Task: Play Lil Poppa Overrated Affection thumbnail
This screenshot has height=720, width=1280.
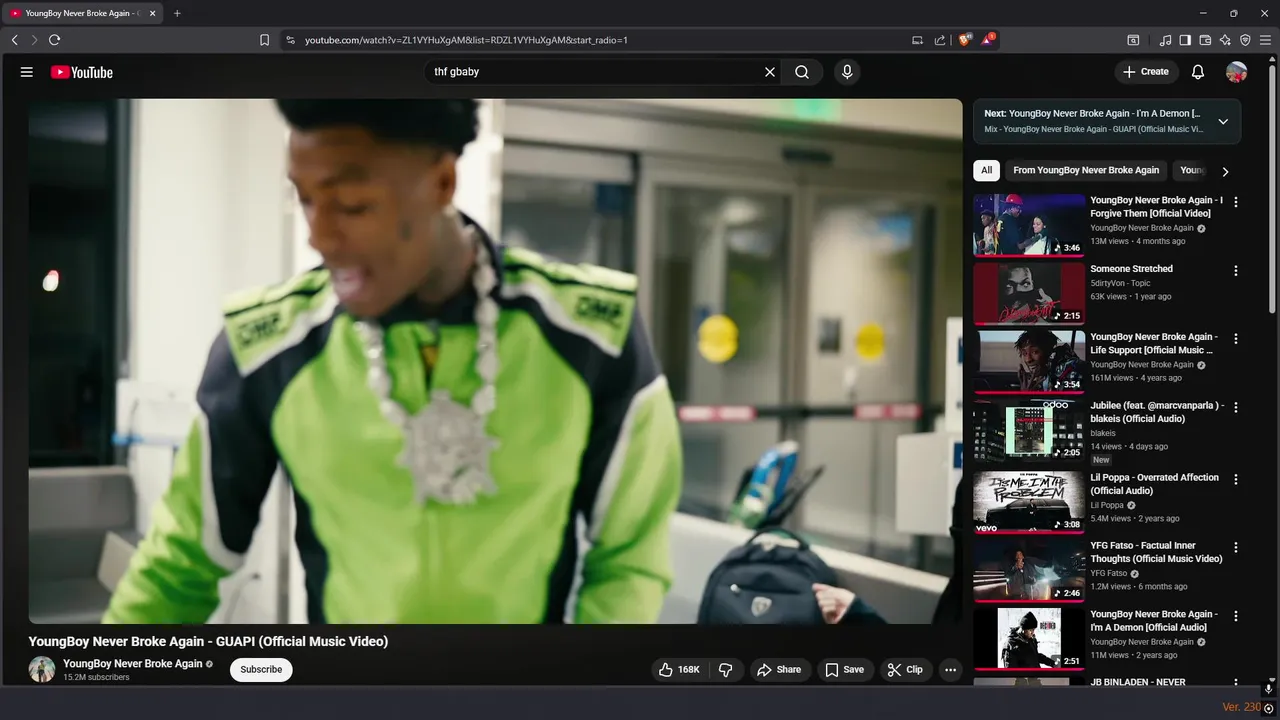Action: coord(1029,502)
